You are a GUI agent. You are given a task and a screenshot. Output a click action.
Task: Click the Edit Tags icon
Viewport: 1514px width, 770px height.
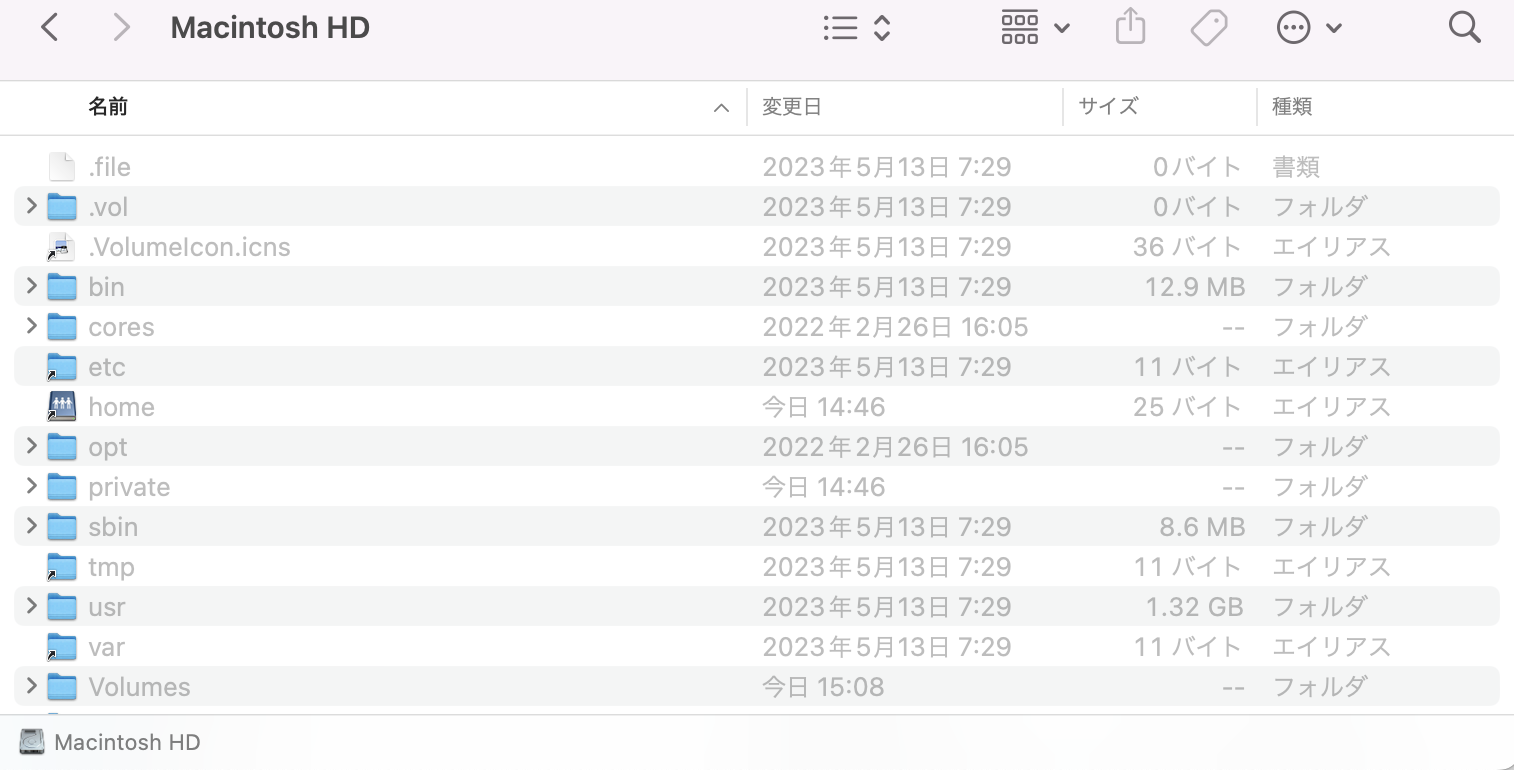[1208, 28]
